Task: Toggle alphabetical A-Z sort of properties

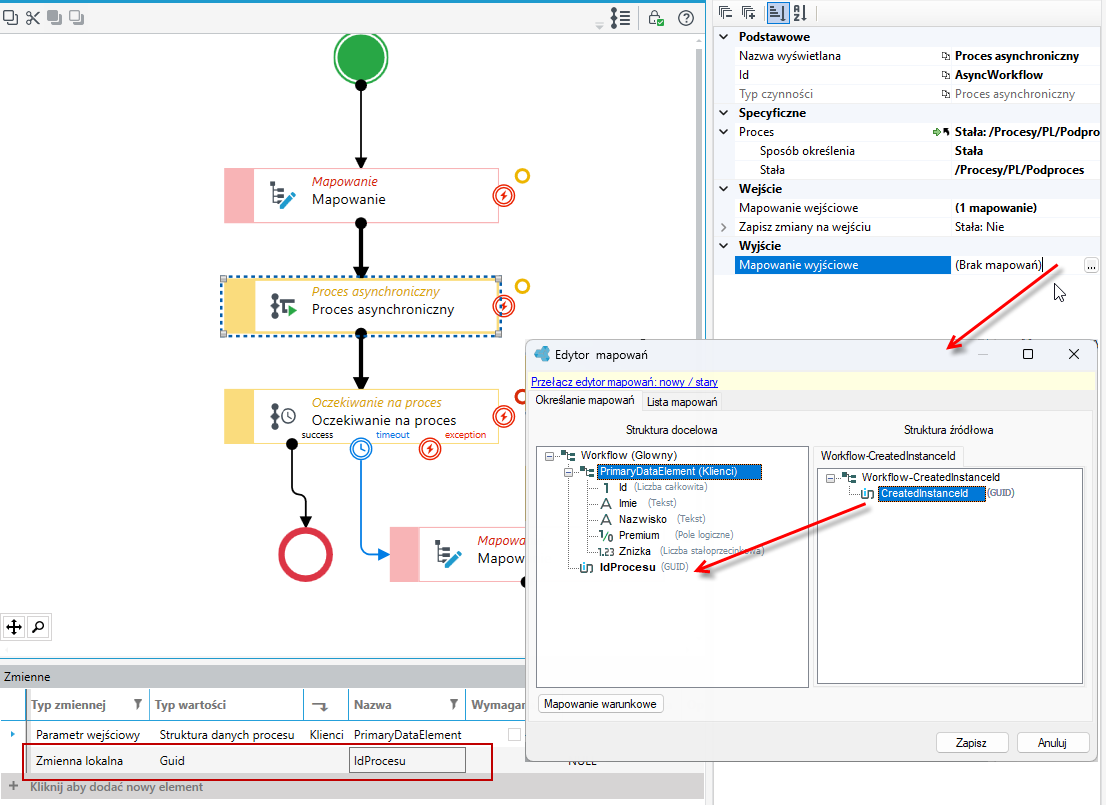Action: pos(800,12)
